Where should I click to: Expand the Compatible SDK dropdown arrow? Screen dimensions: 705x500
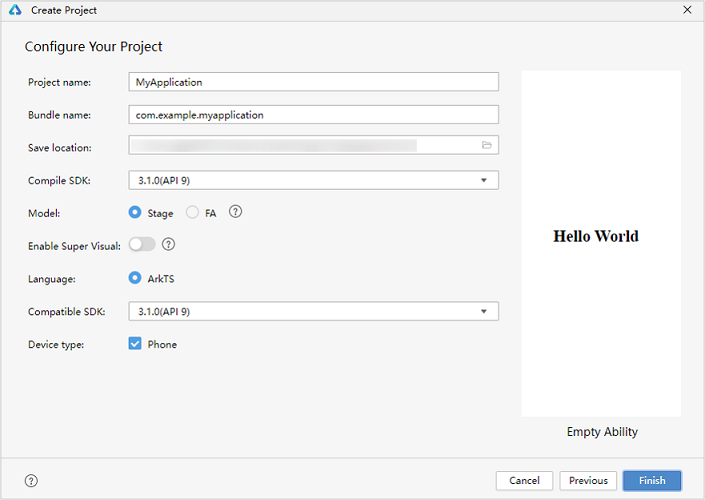[484, 311]
